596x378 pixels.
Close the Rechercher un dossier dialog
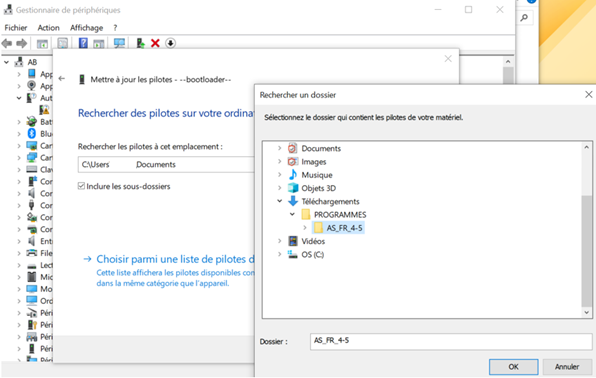pyautogui.click(x=588, y=94)
